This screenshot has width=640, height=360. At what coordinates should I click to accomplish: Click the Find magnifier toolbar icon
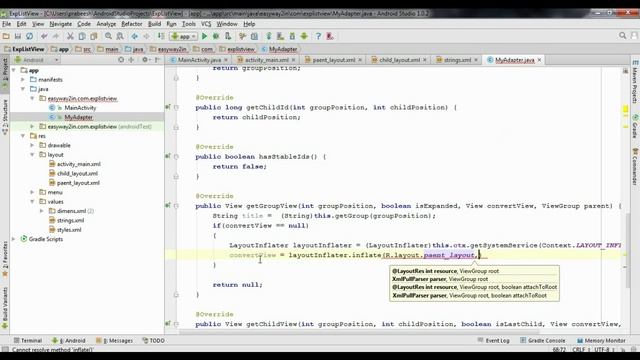pyautogui.click(x=108, y=36)
